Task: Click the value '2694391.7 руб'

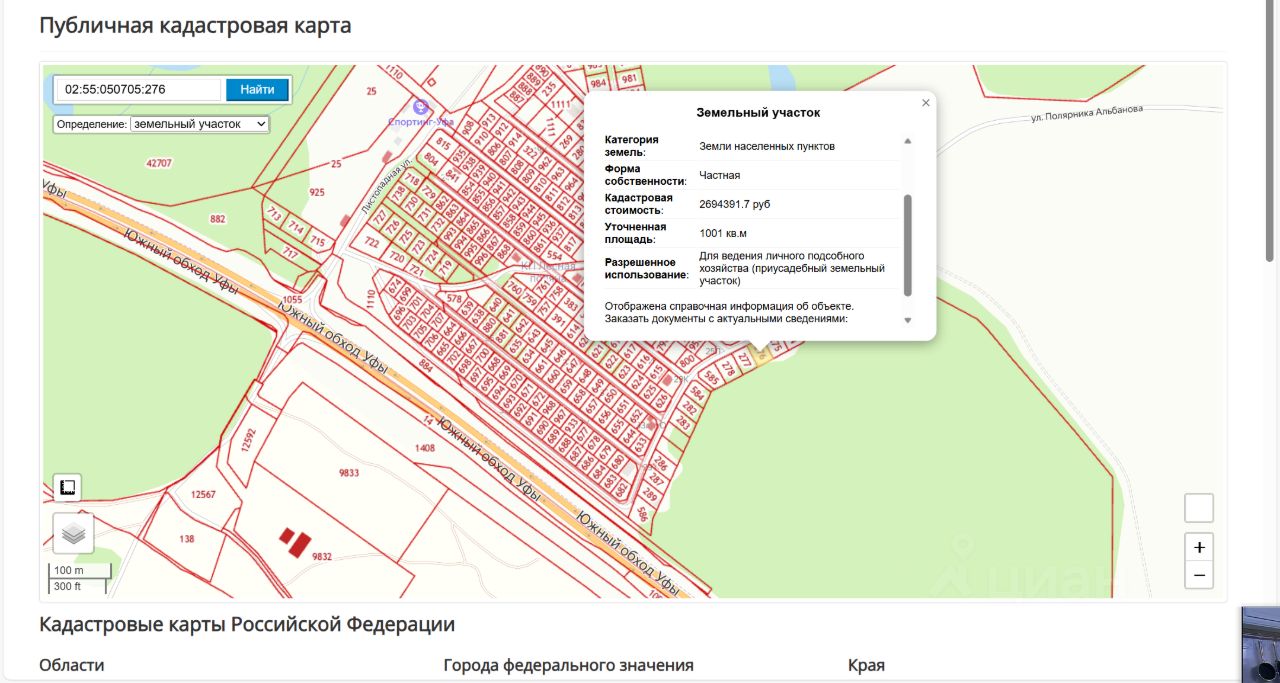Action: point(735,204)
